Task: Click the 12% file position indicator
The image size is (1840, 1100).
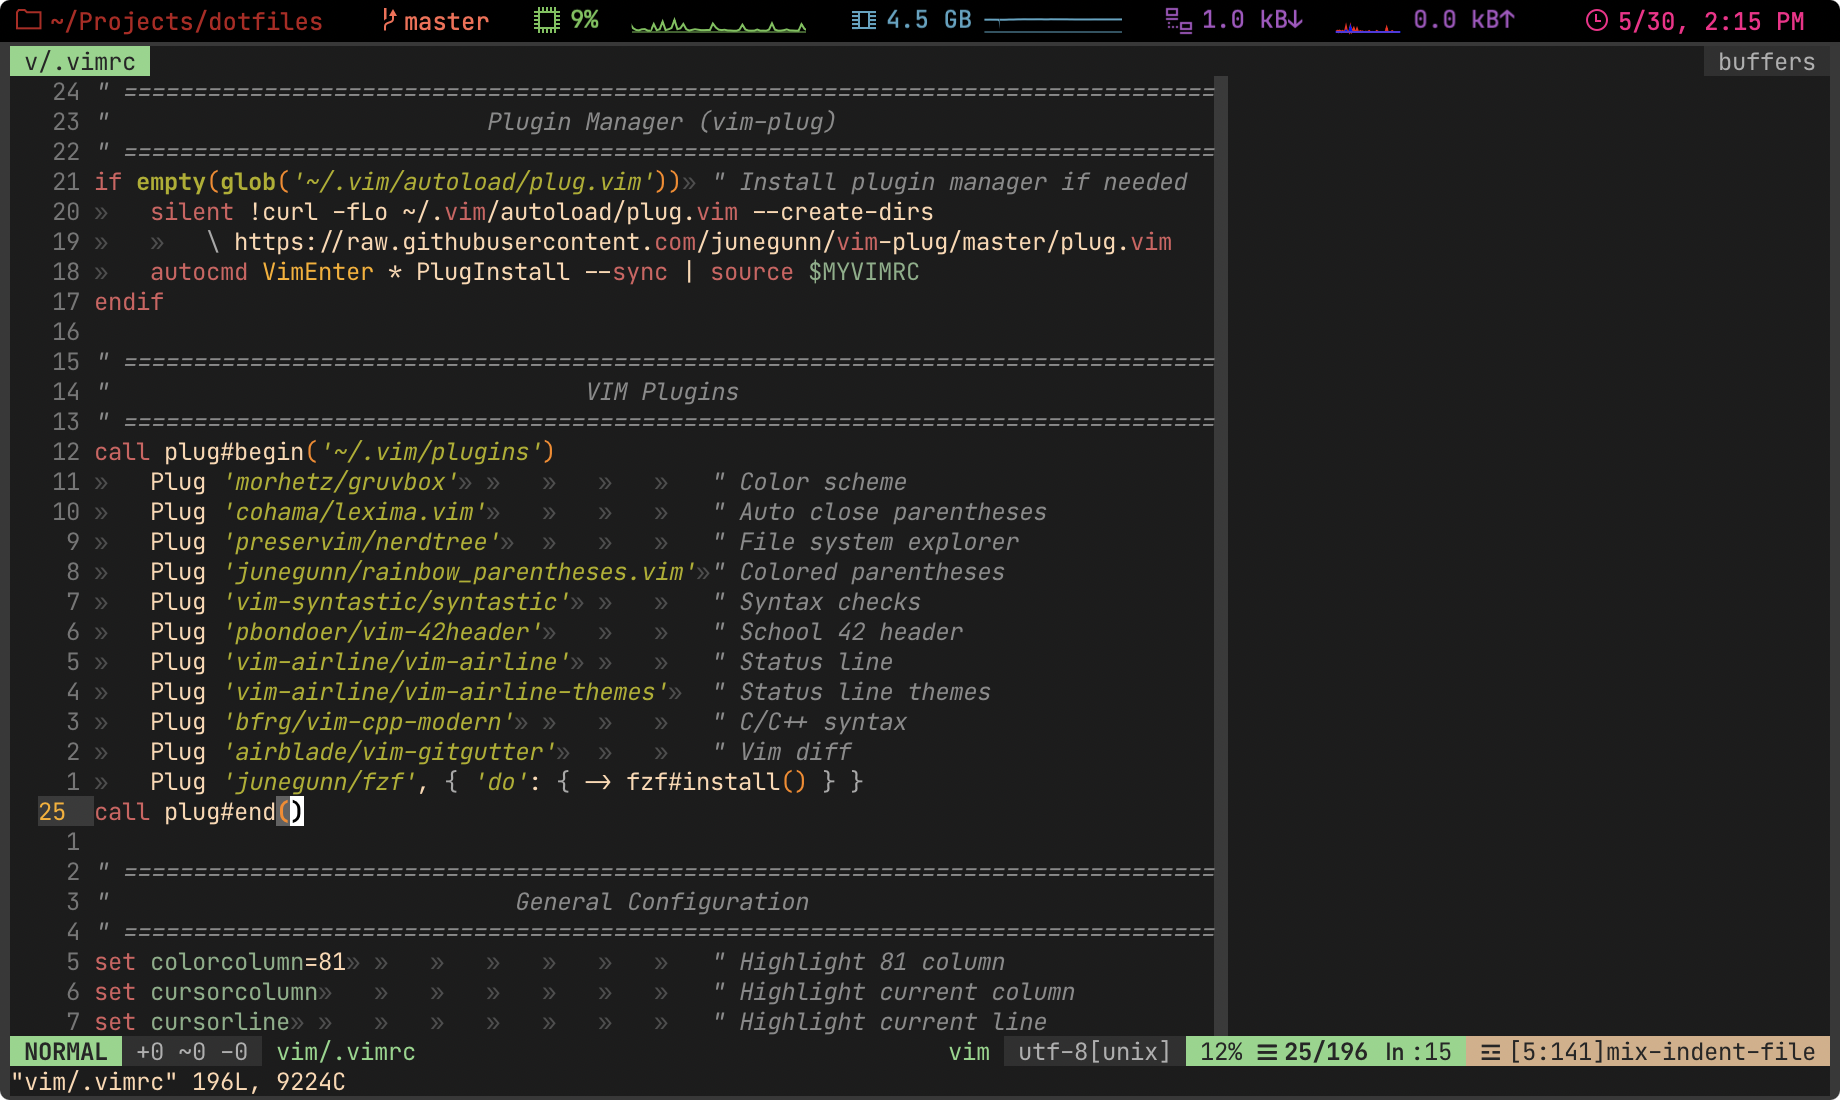Action: point(1221,1052)
